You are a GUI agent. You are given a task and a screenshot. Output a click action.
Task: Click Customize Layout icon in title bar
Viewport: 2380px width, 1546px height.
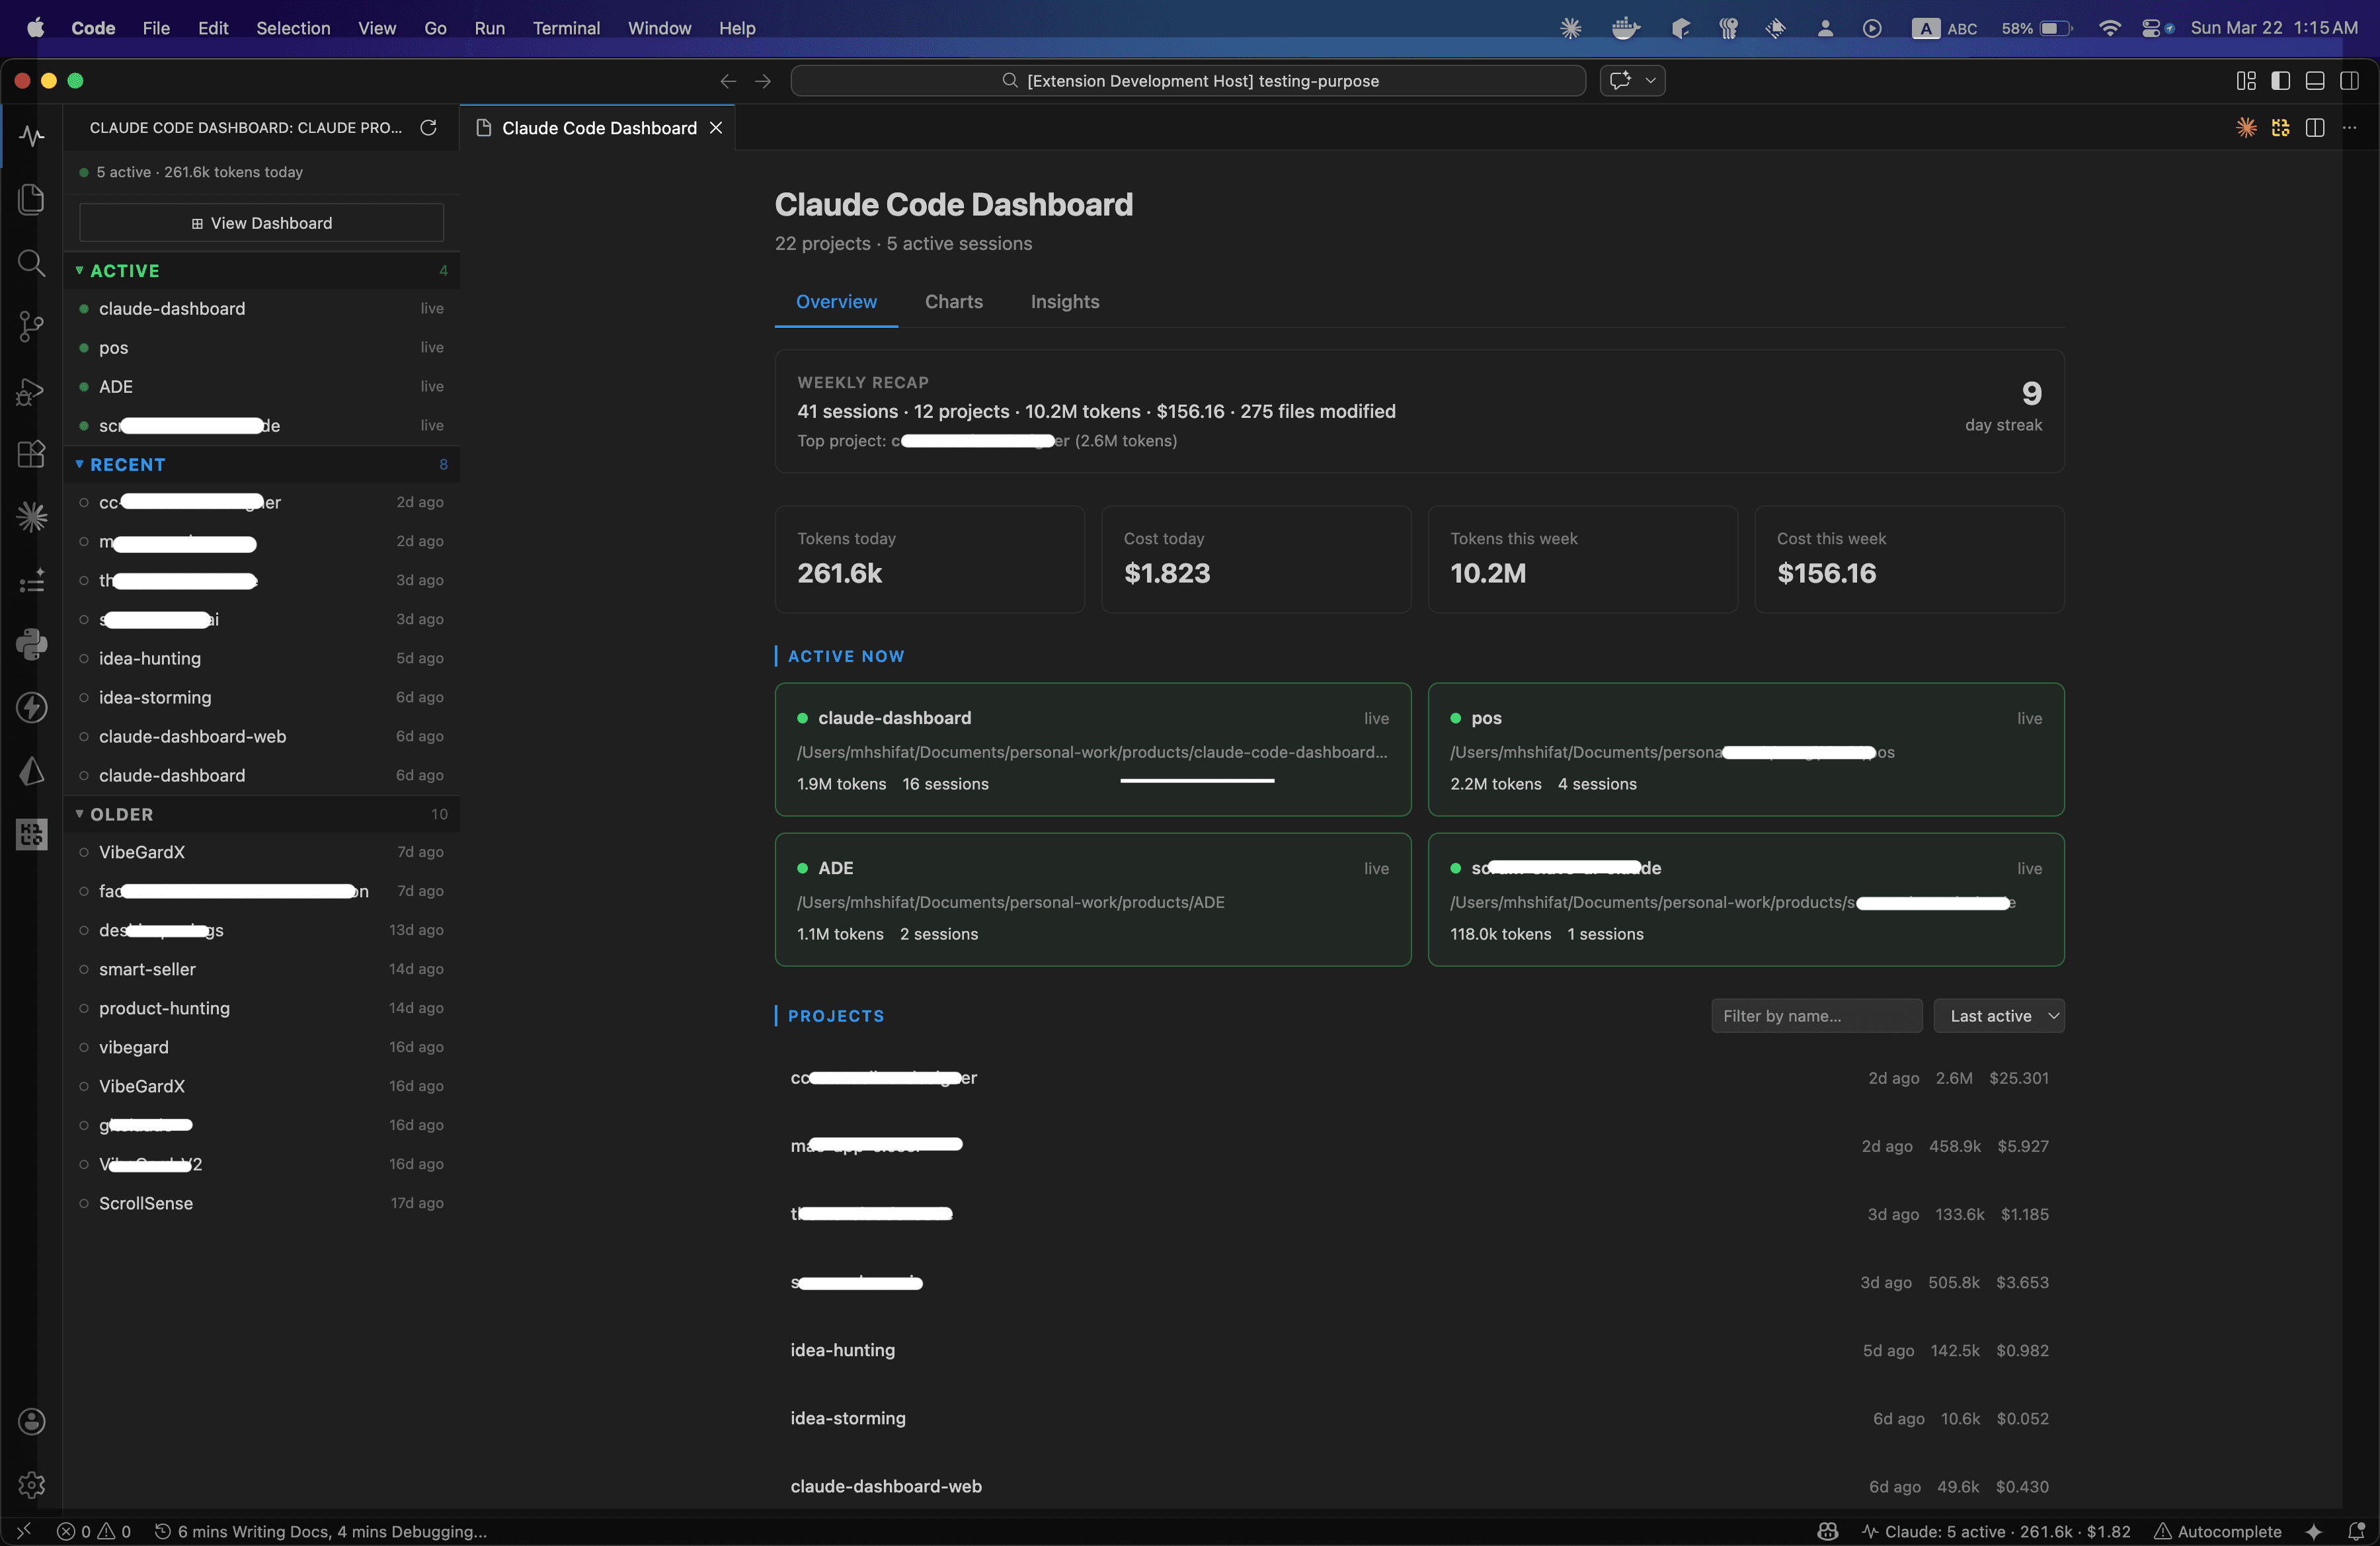tap(2246, 81)
